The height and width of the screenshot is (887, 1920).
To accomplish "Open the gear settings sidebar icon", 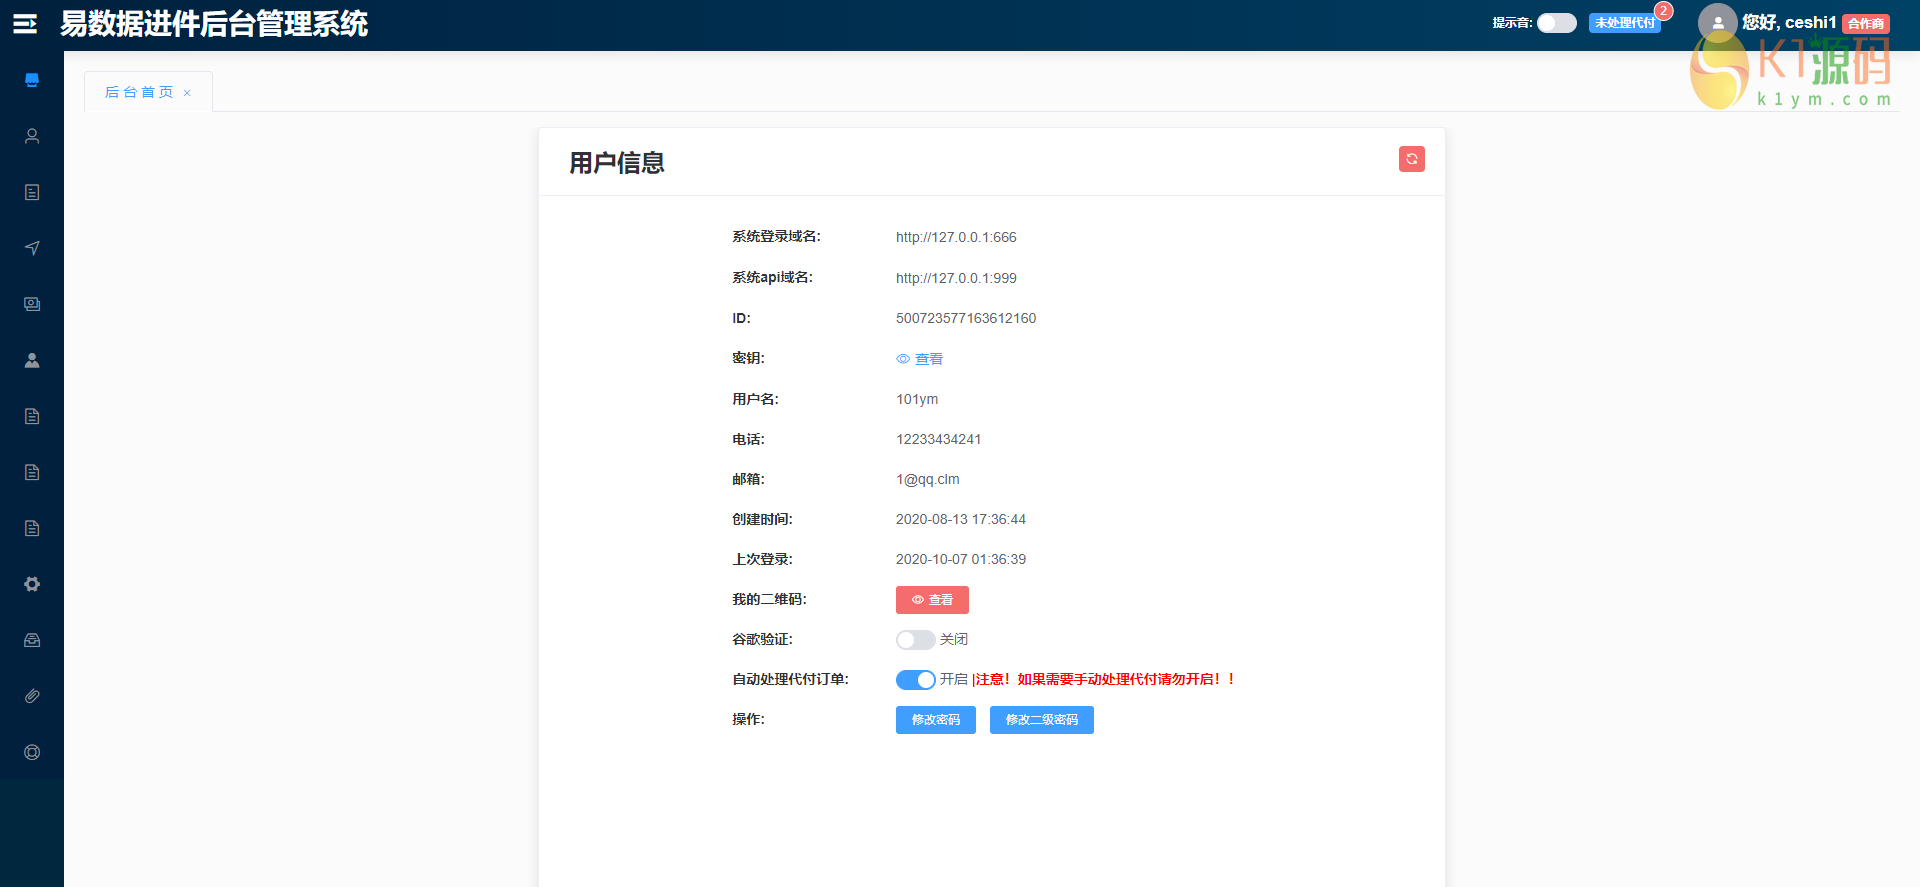I will coord(32,584).
